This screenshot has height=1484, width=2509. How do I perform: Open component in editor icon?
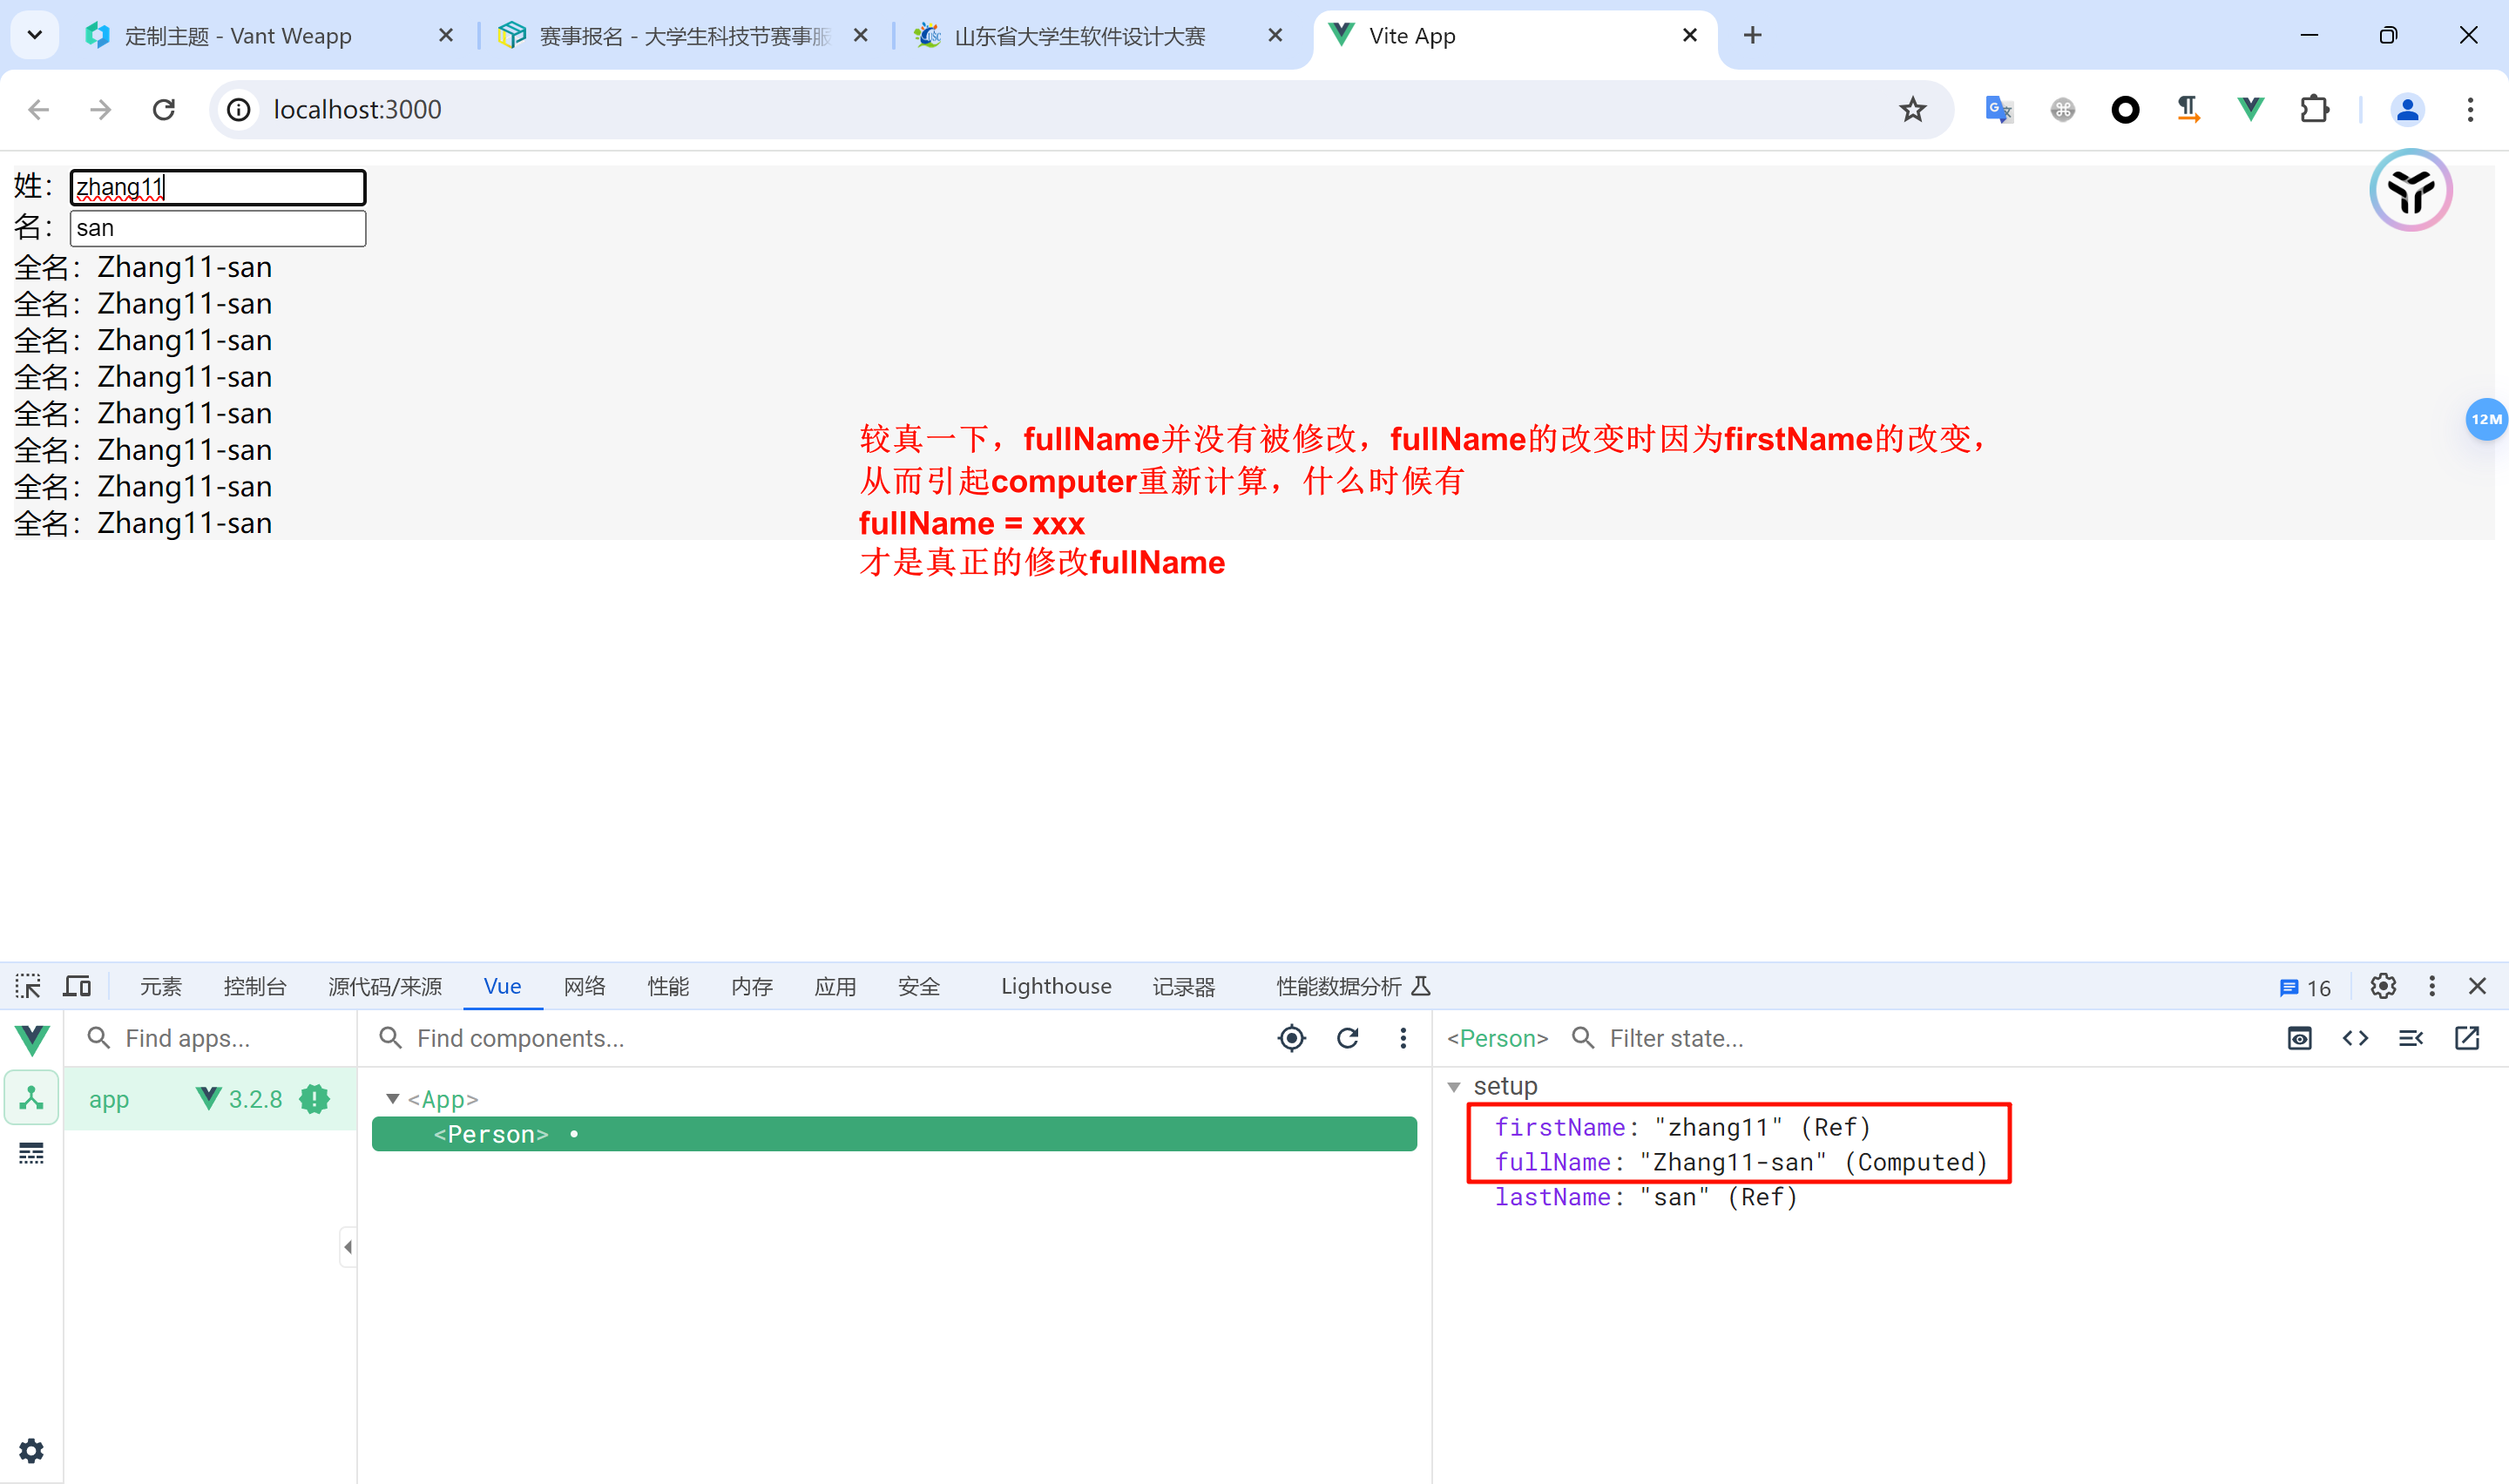pyautogui.click(x=2466, y=1038)
